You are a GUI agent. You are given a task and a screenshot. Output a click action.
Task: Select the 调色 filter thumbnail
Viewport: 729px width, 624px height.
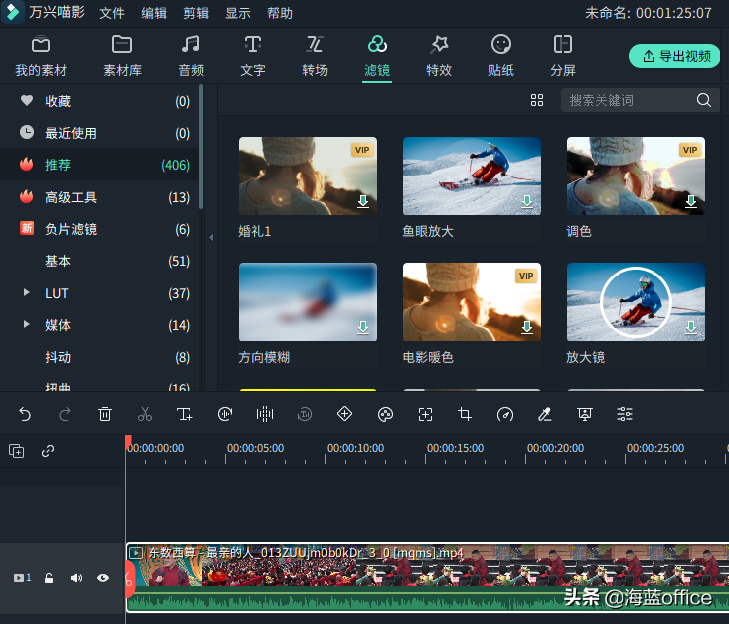[x=636, y=176]
